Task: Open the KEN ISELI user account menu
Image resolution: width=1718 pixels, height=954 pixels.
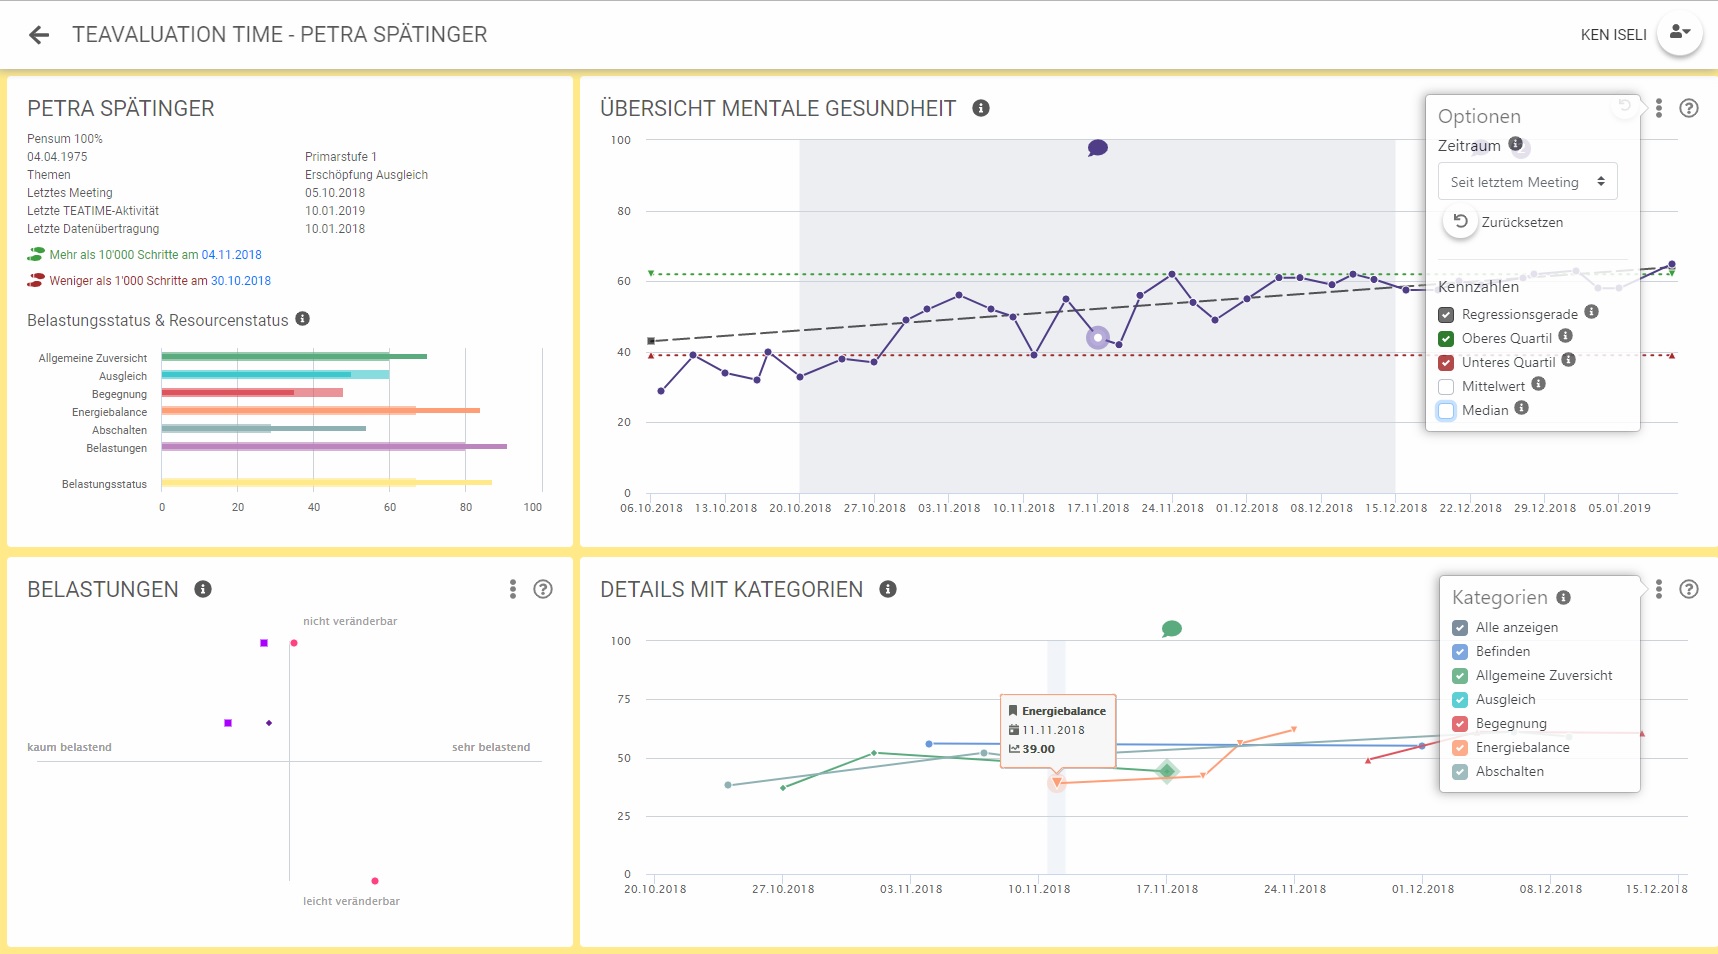Action: [1679, 33]
